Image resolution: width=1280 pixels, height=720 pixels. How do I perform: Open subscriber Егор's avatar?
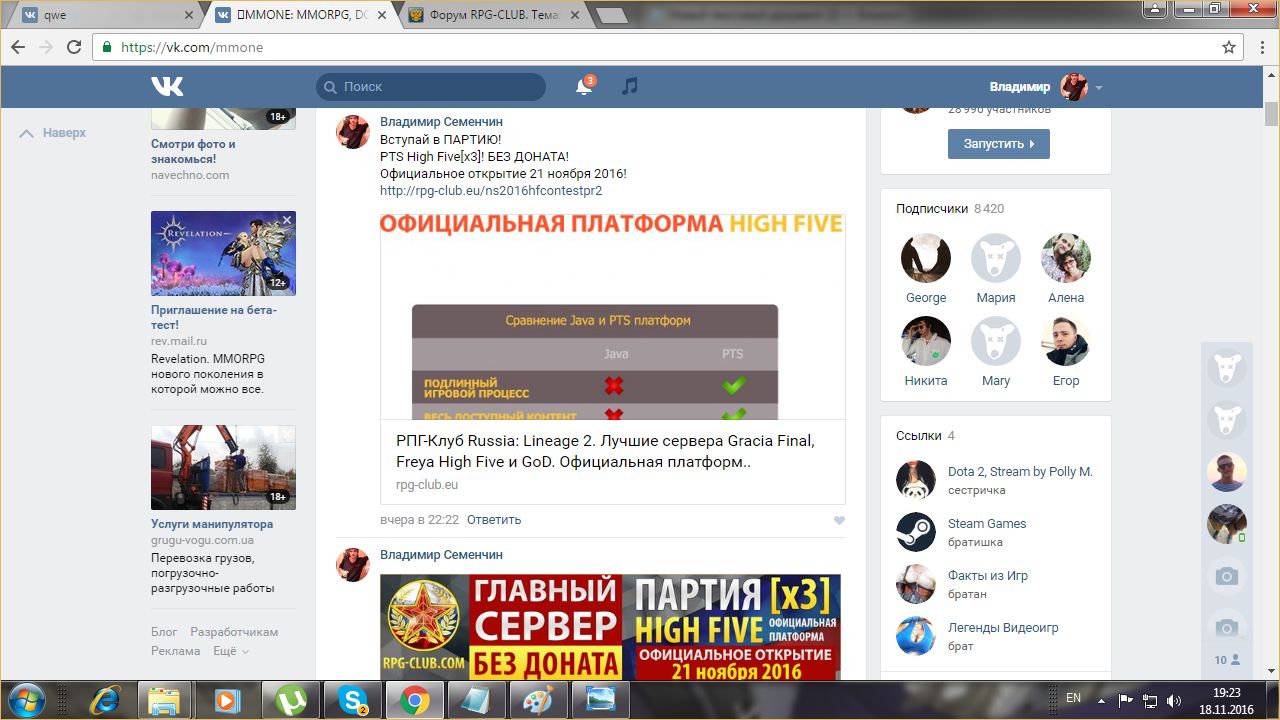pyautogui.click(x=1066, y=341)
